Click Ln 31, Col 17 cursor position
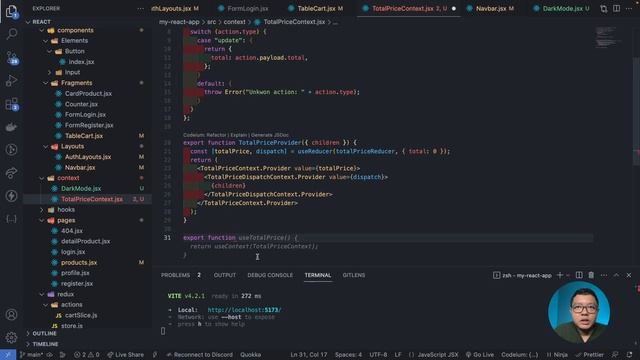The width and height of the screenshot is (640, 360). [x=309, y=355]
